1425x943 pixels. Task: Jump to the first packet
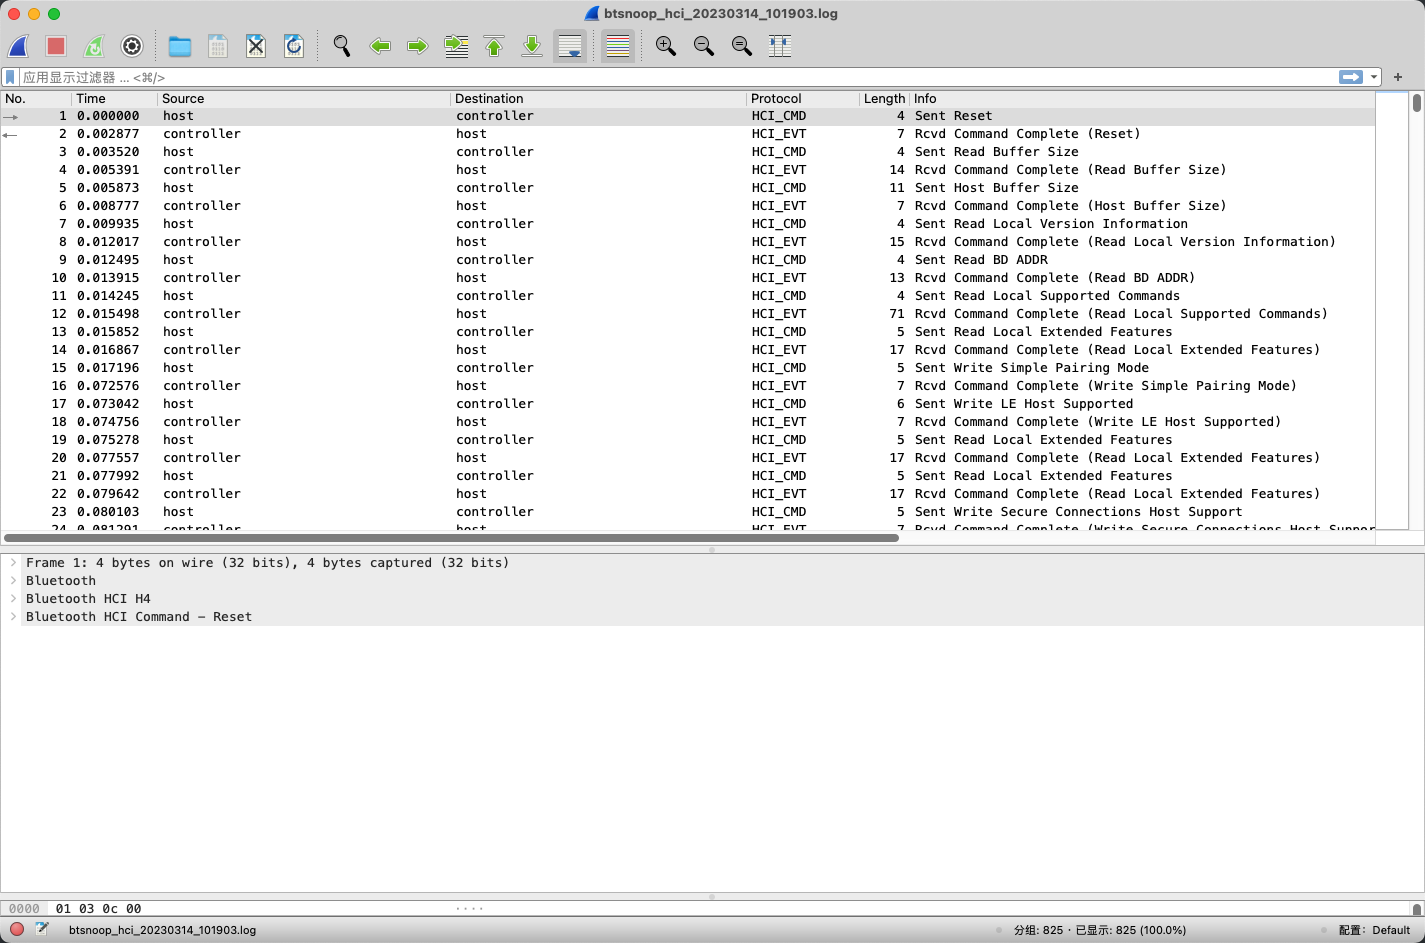tap(494, 46)
